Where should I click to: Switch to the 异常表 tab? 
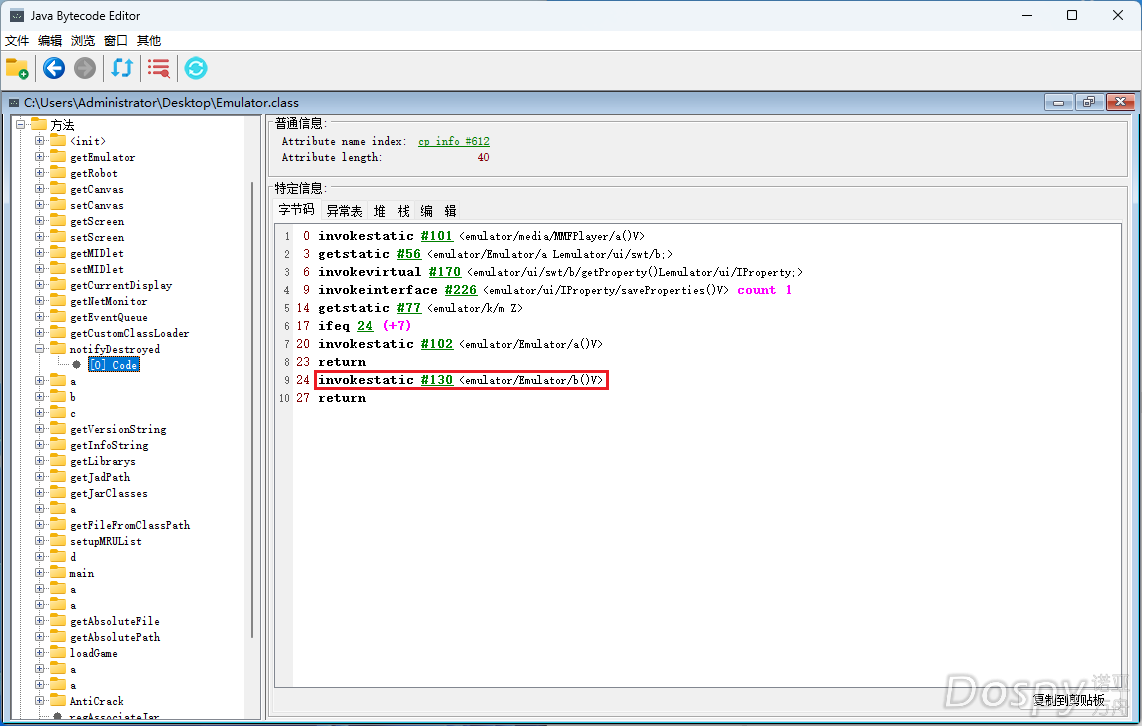(x=344, y=211)
